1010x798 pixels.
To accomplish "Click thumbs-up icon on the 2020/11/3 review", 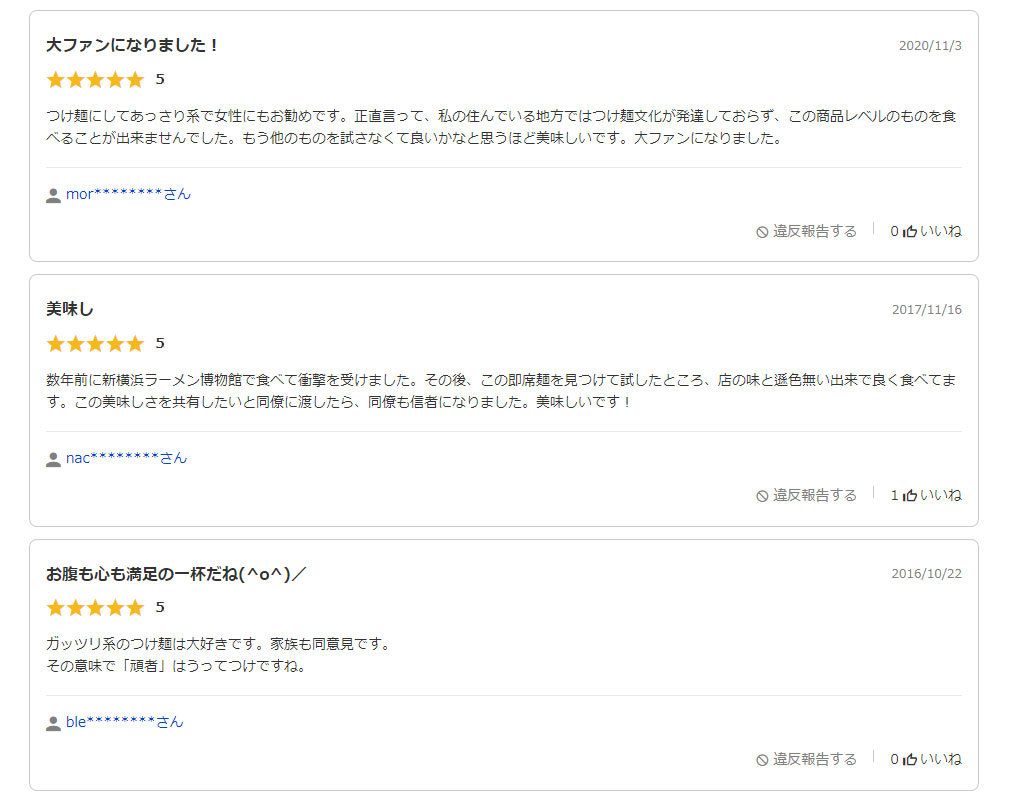I will [x=910, y=231].
